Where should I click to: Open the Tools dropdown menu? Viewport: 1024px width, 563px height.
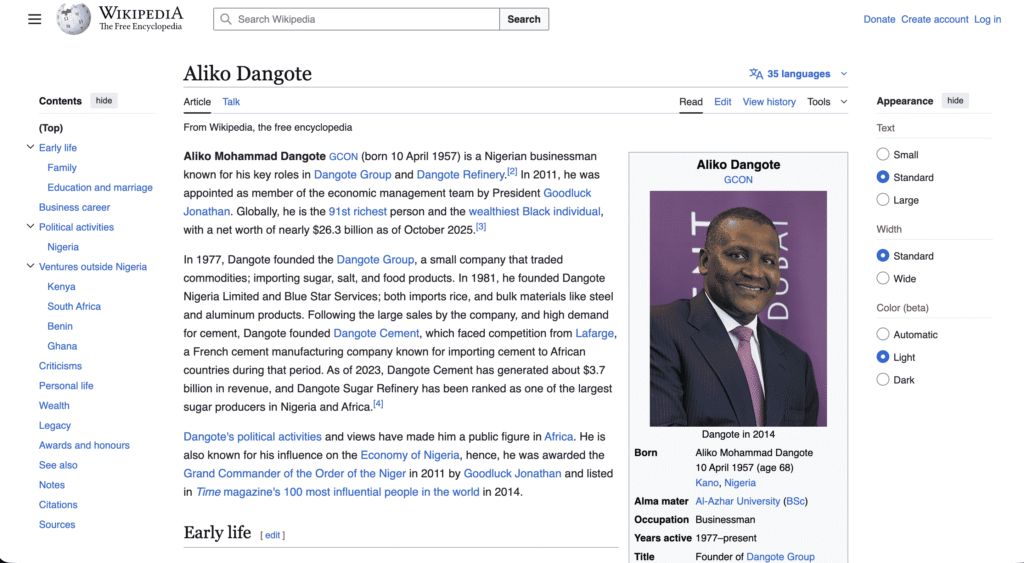coord(826,102)
